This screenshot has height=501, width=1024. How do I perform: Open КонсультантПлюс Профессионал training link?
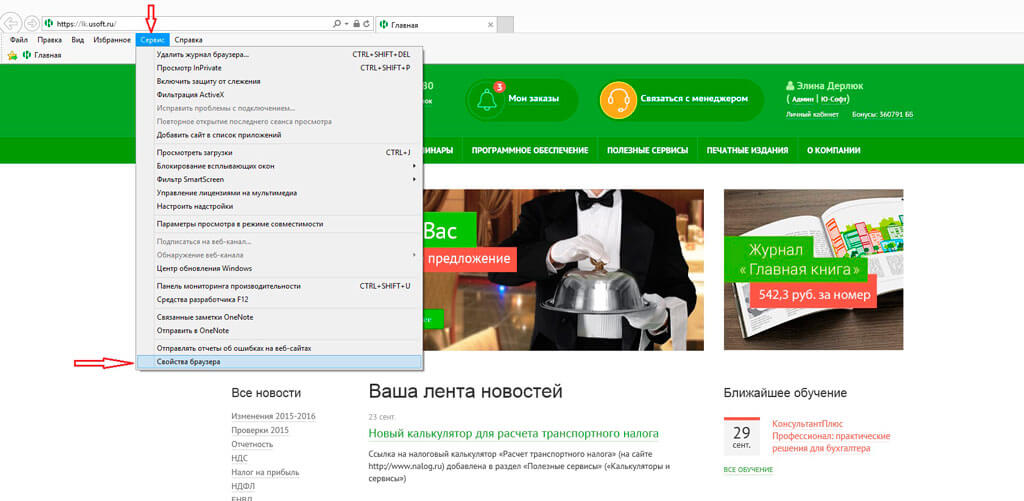pos(831,436)
